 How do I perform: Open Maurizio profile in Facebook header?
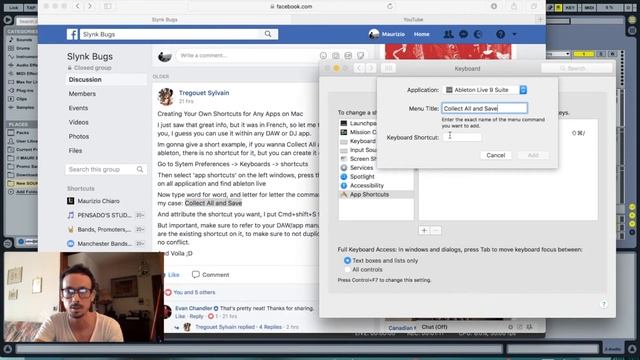click(387, 34)
